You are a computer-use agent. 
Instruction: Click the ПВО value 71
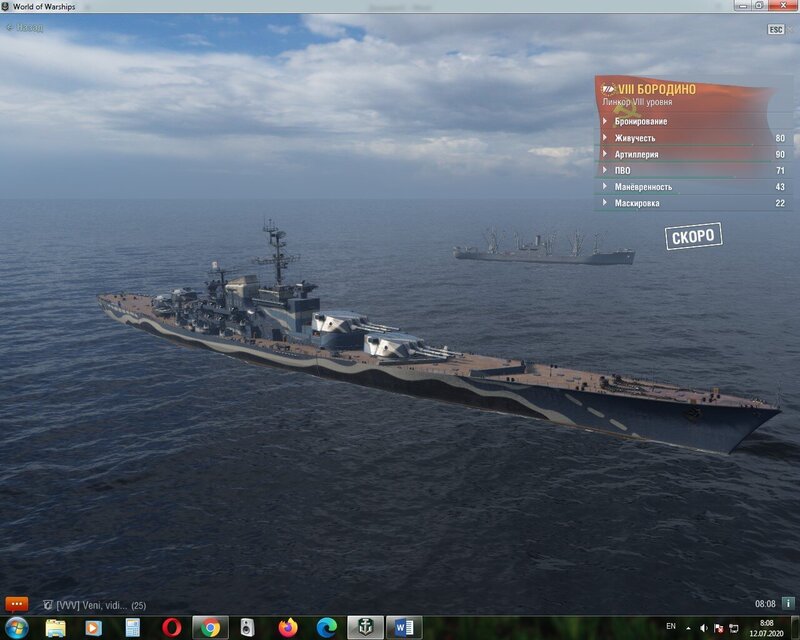point(780,171)
